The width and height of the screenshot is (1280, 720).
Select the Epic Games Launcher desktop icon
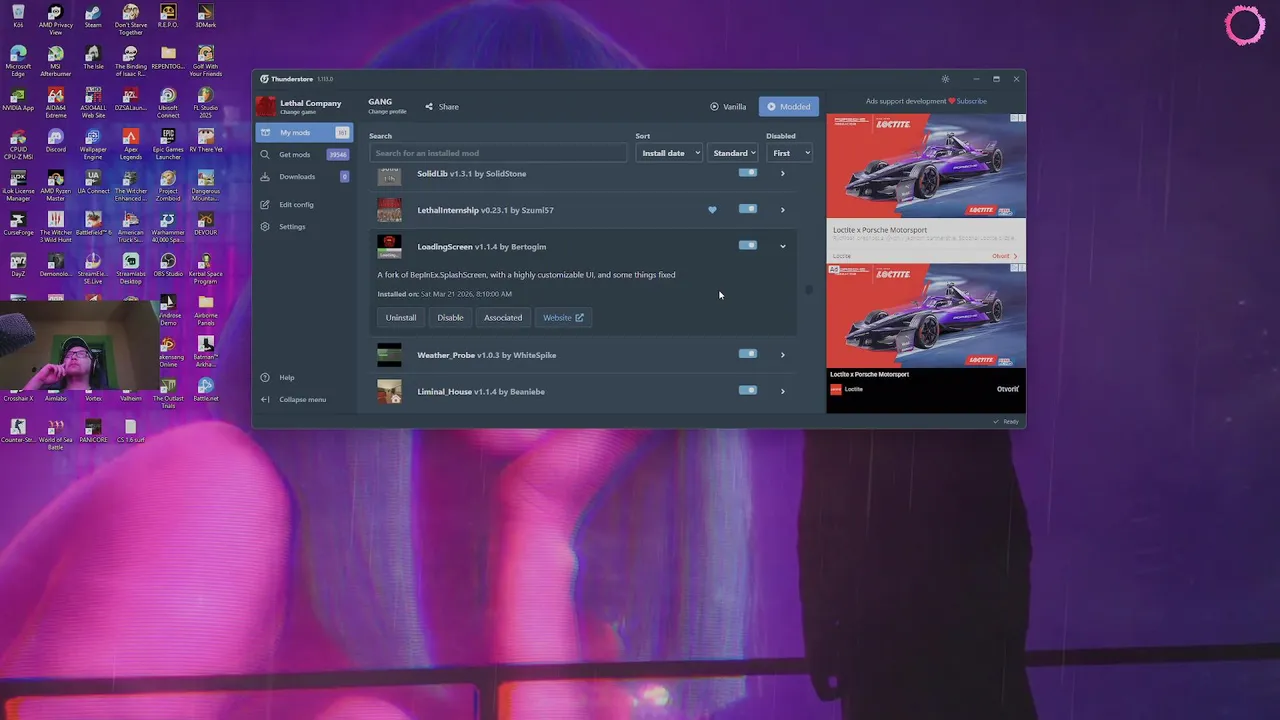tap(168, 144)
